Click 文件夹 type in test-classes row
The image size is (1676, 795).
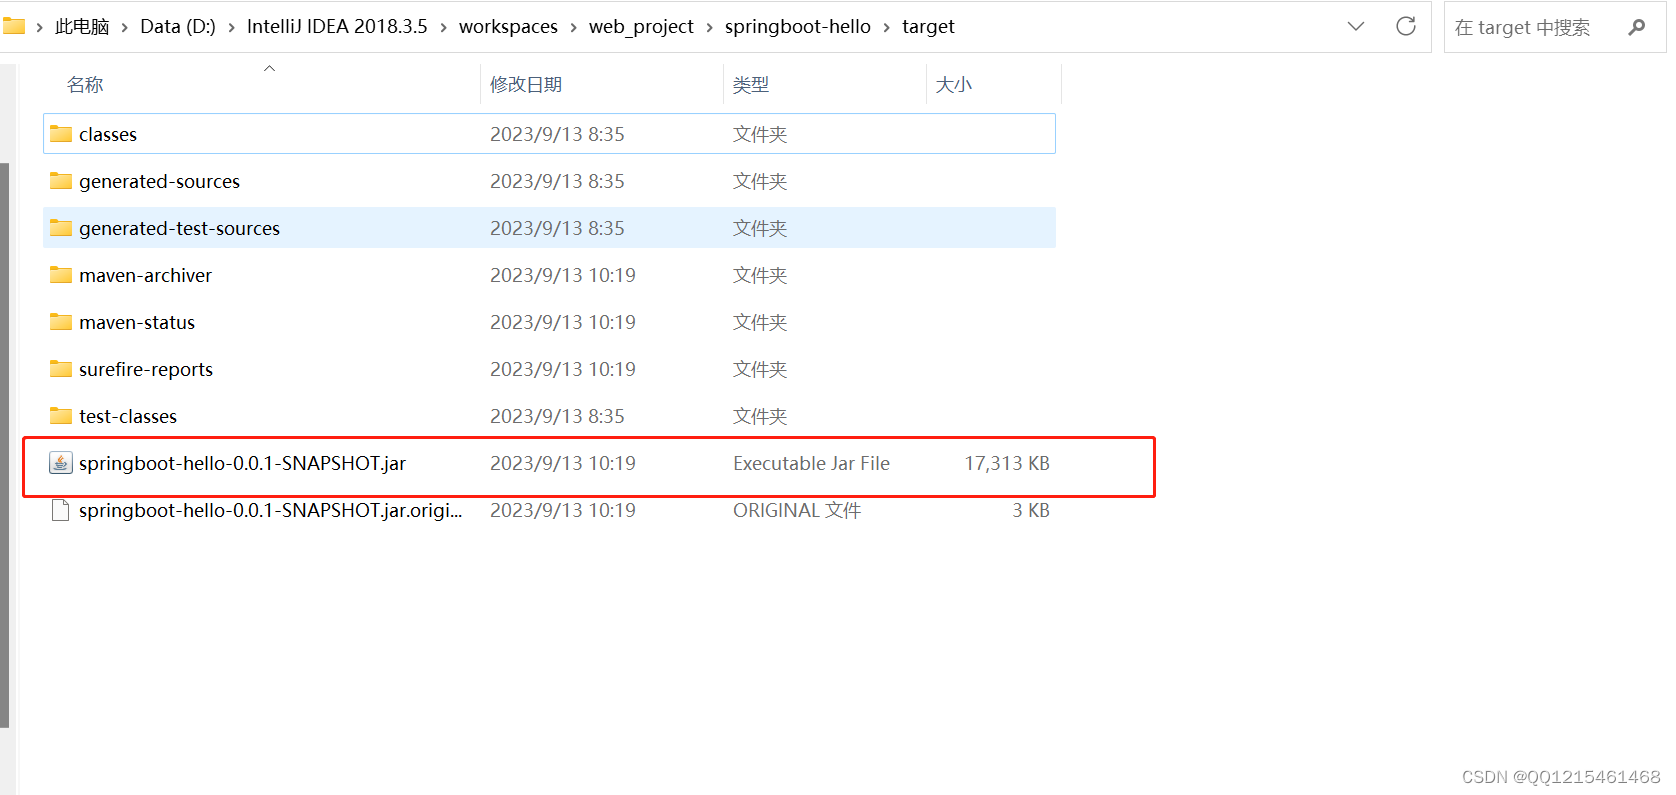click(760, 416)
